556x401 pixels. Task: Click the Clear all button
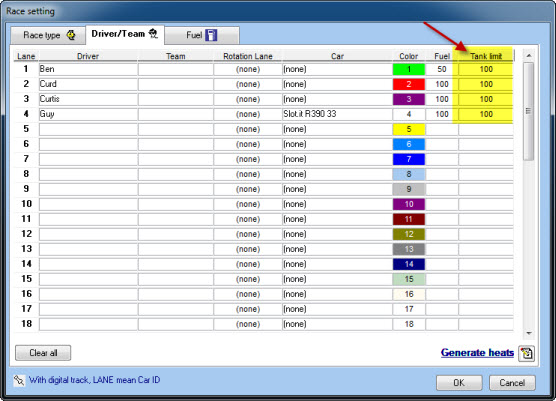point(43,353)
